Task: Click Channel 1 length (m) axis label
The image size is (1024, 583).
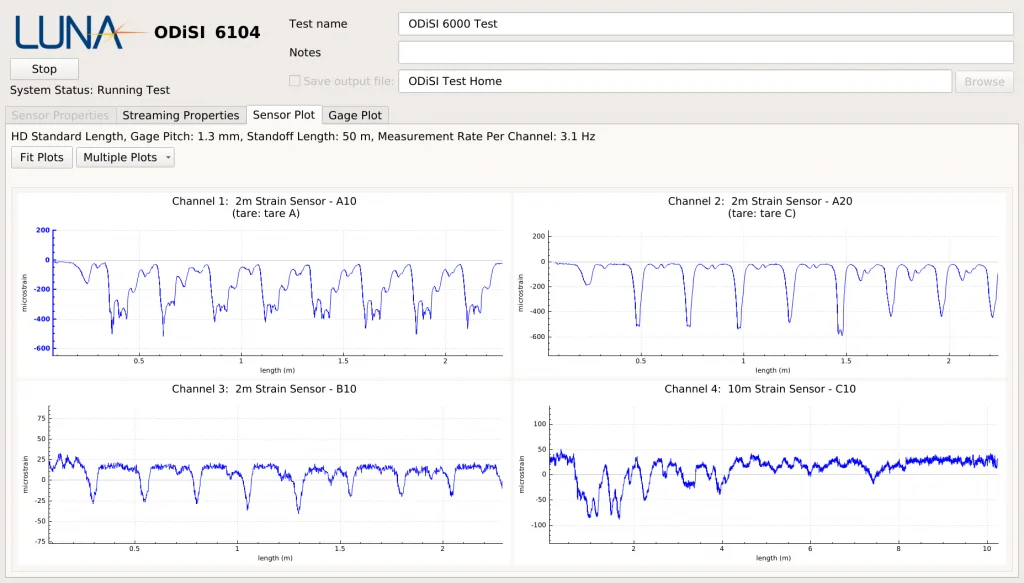Action: coord(278,370)
